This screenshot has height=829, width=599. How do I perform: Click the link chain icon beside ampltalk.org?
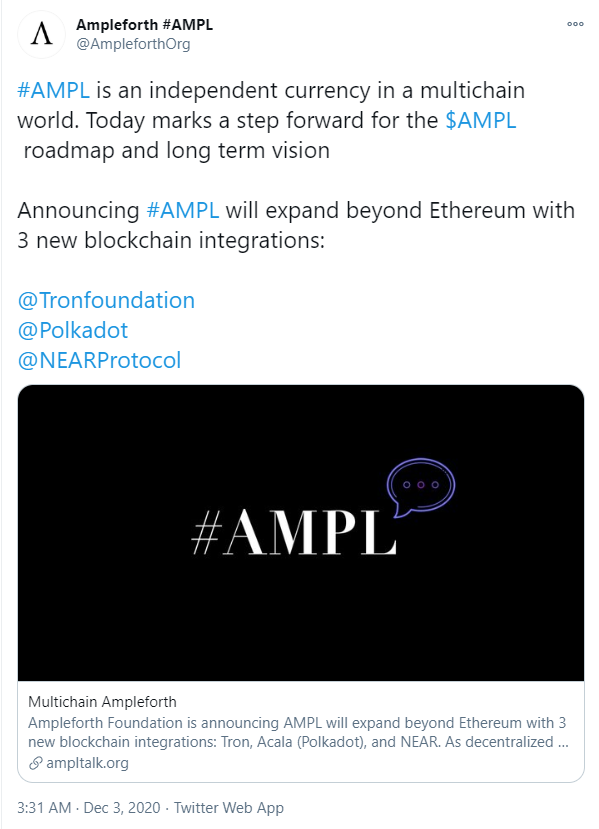(35, 763)
